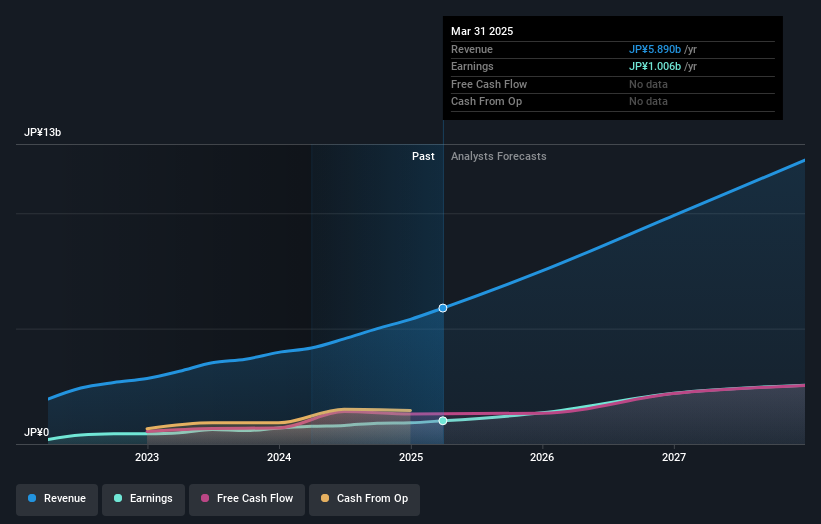821x524 pixels.
Task: Click the Free Cash Flow row in the tooltip
Action: 613,84
